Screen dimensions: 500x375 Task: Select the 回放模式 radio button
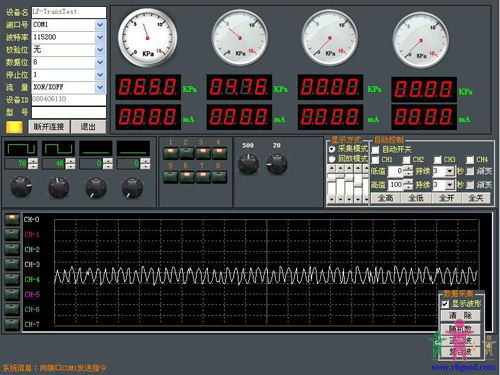332,159
